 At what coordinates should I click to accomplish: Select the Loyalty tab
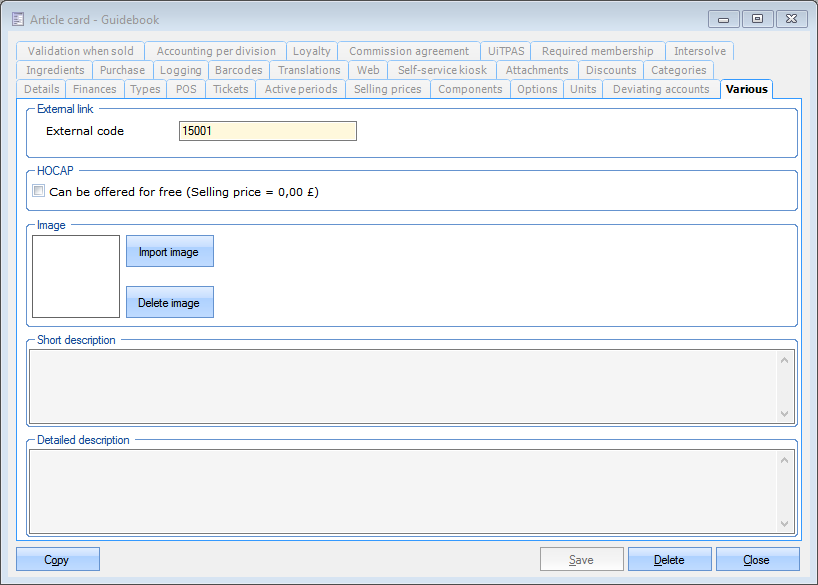[x=312, y=51]
